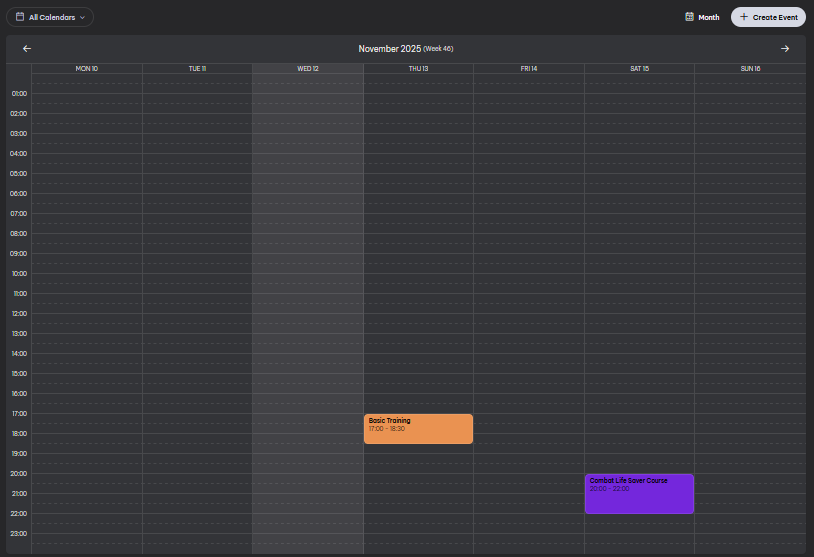Advance to next week with right arrow
The image size is (814, 557).
[785, 49]
